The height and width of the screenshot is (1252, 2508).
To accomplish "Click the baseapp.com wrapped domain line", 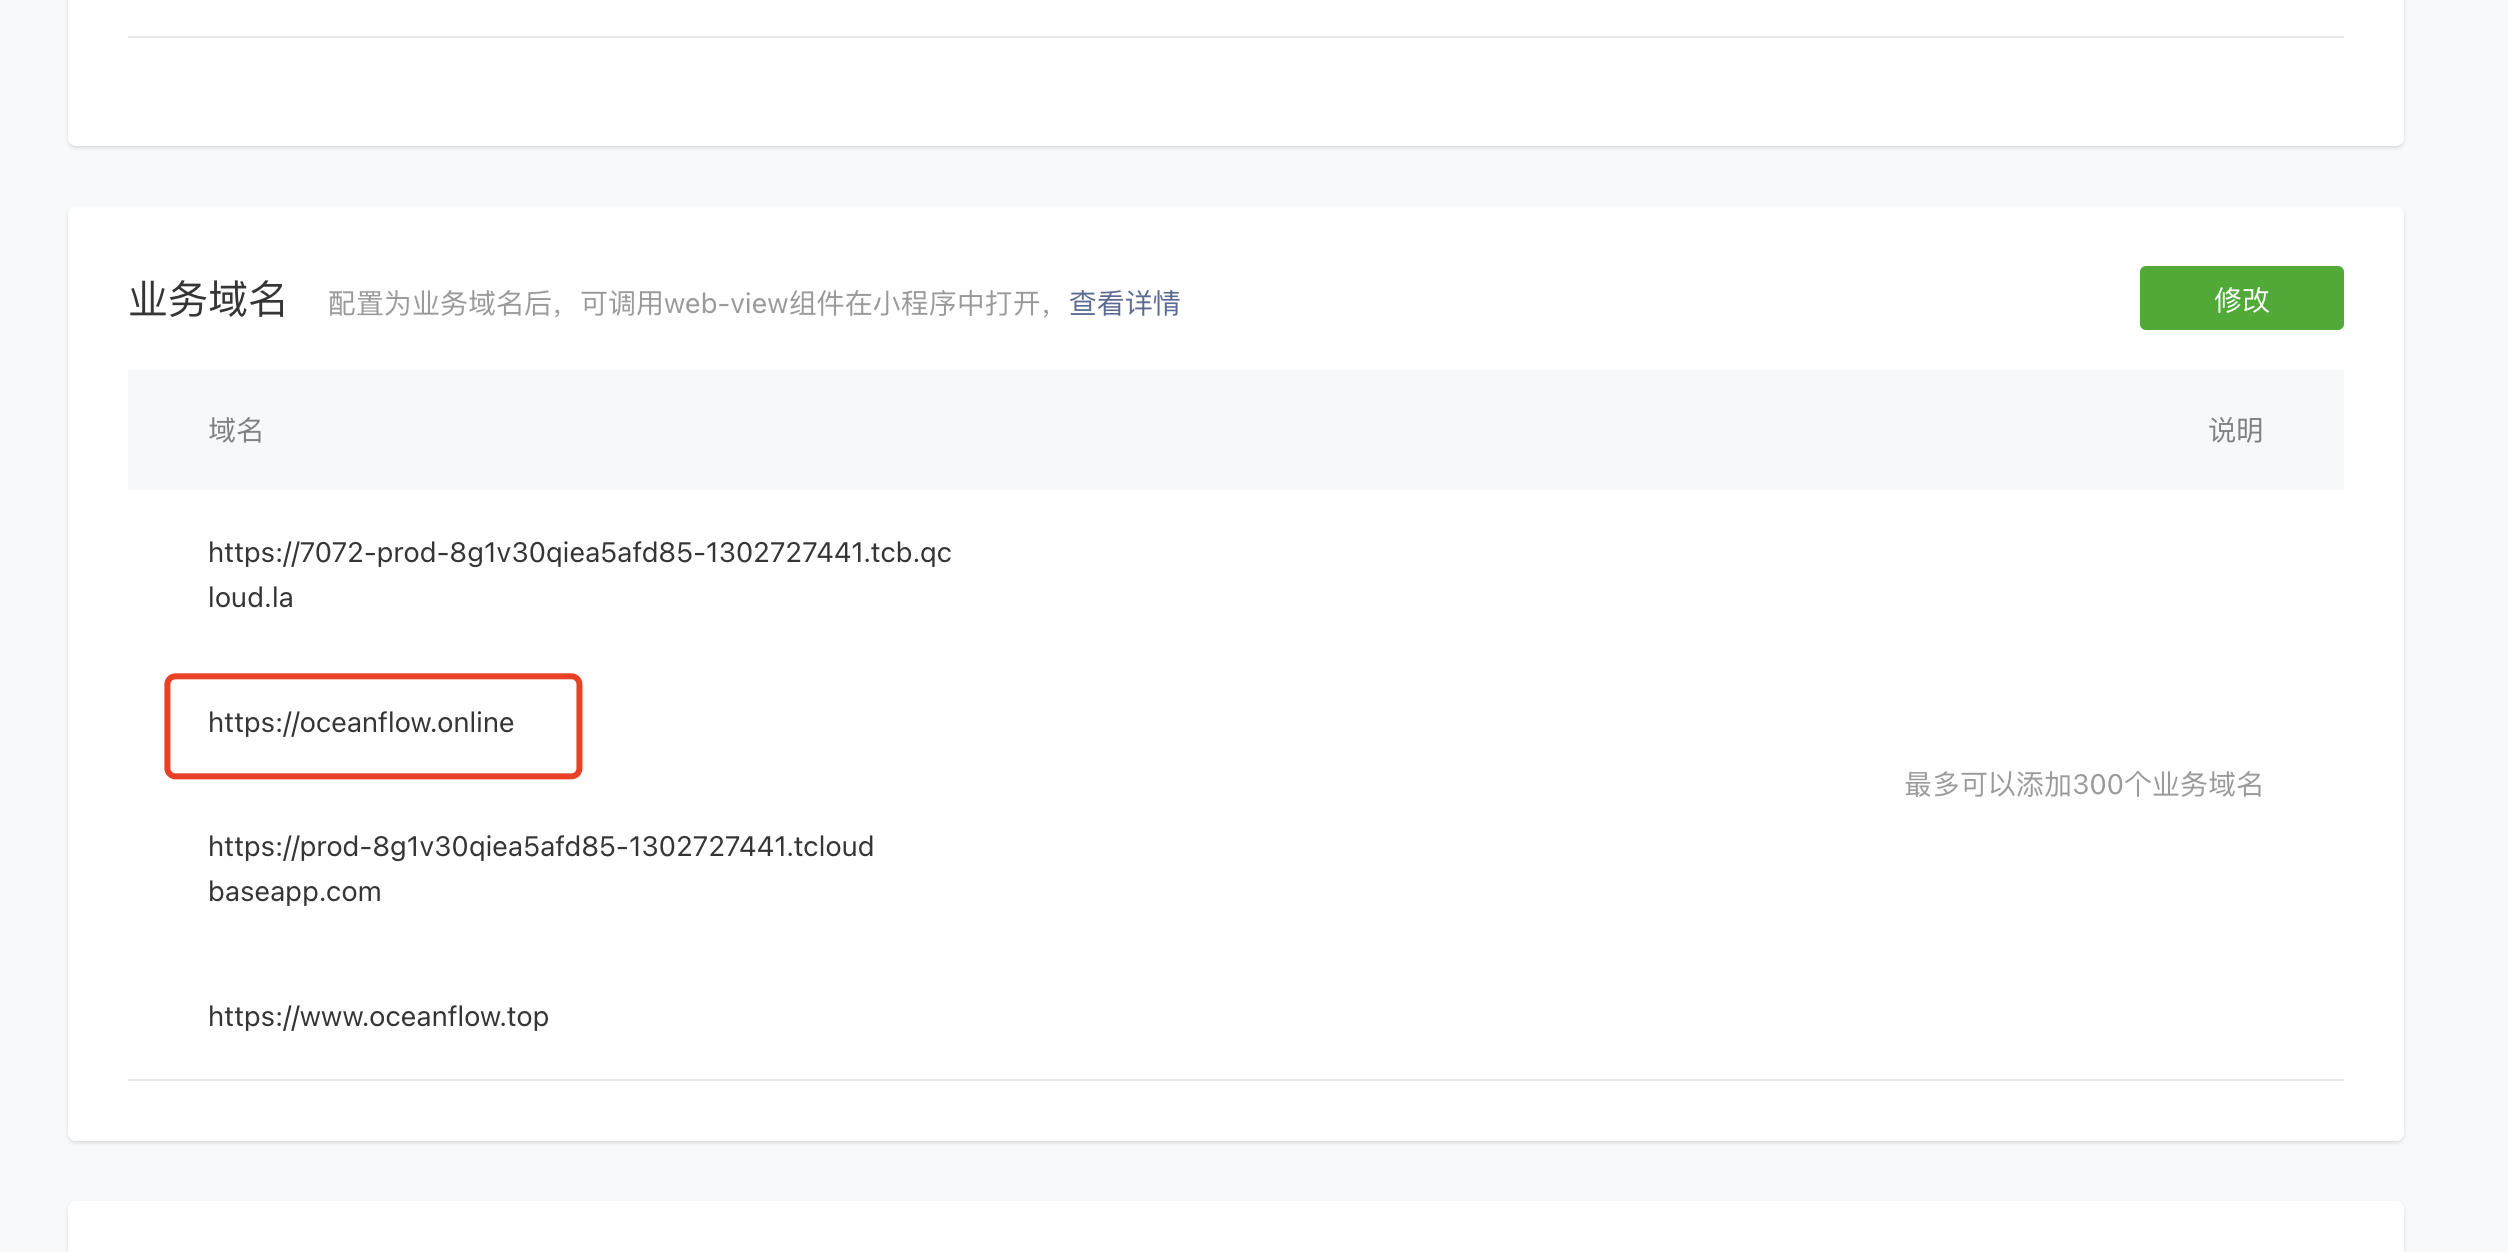I will tap(294, 892).
